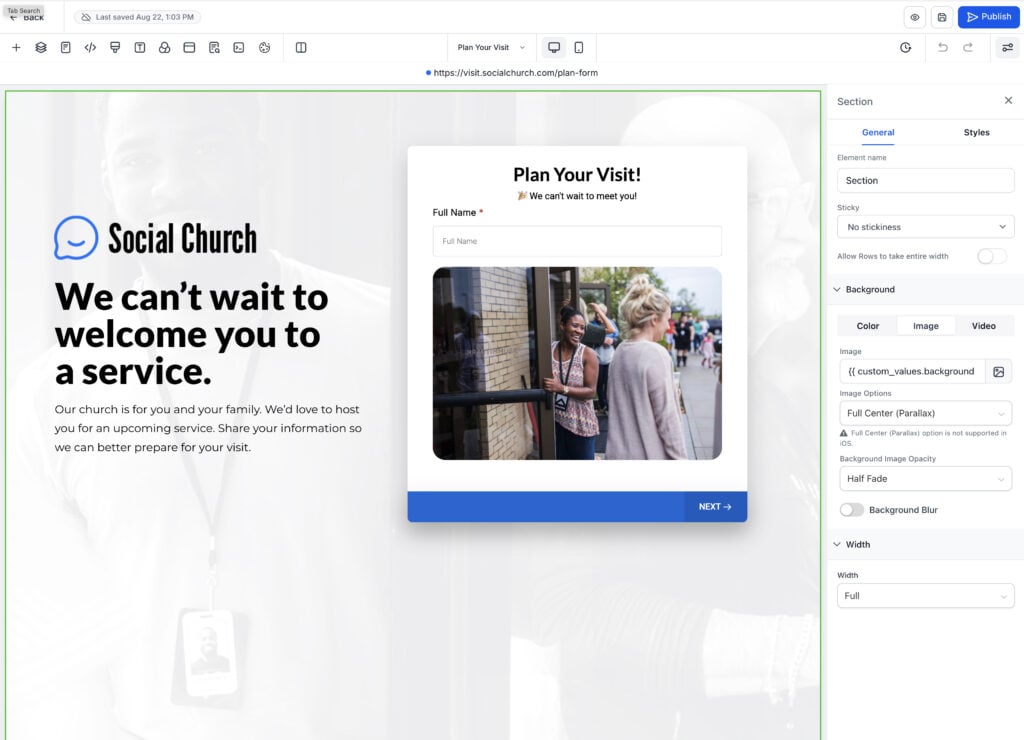The width and height of the screenshot is (1024, 740).
Task: Click the color palette theme icon
Action: click(264, 47)
